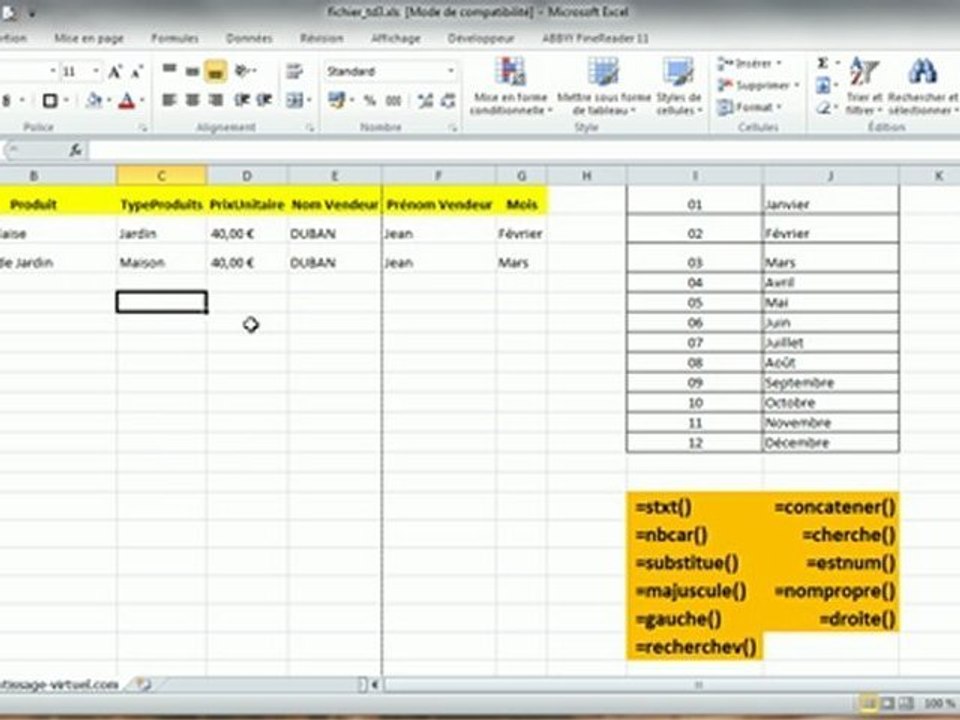
Task: Toggle wrap text (Renvoyer à la ligne)
Action: pyautogui.click(x=294, y=71)
